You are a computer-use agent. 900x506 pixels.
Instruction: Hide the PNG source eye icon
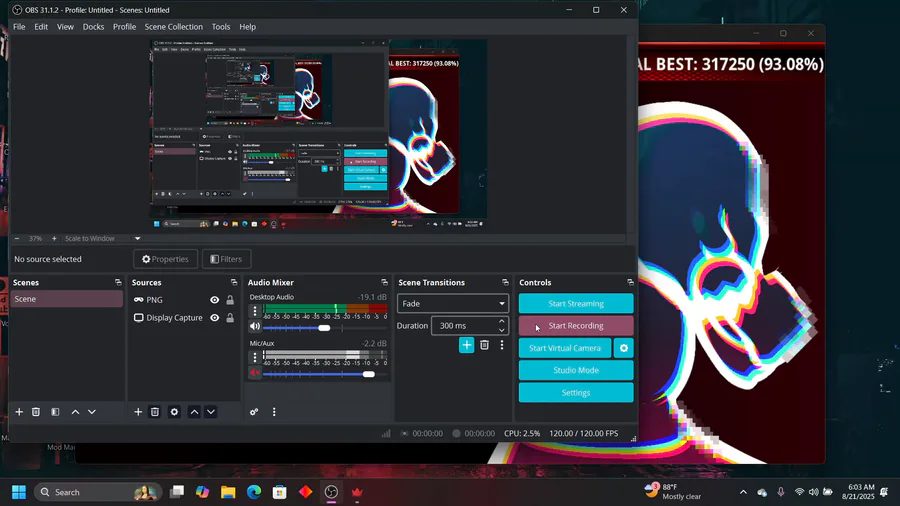click(x=215, y=300)
